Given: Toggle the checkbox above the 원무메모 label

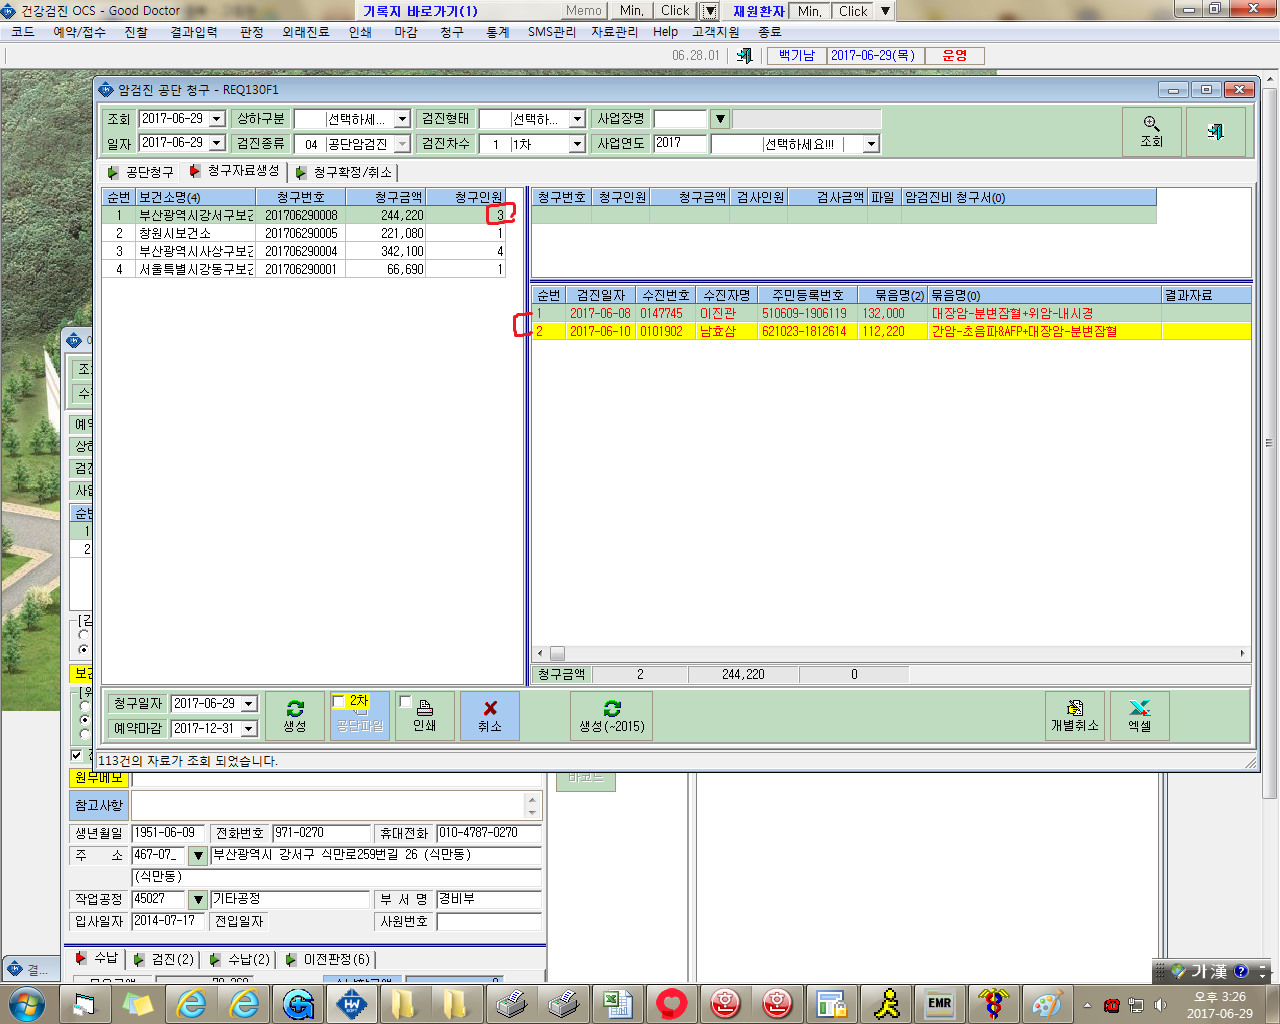Looking at the screenshot, I should pyautogui.click(x=76, y=756).
